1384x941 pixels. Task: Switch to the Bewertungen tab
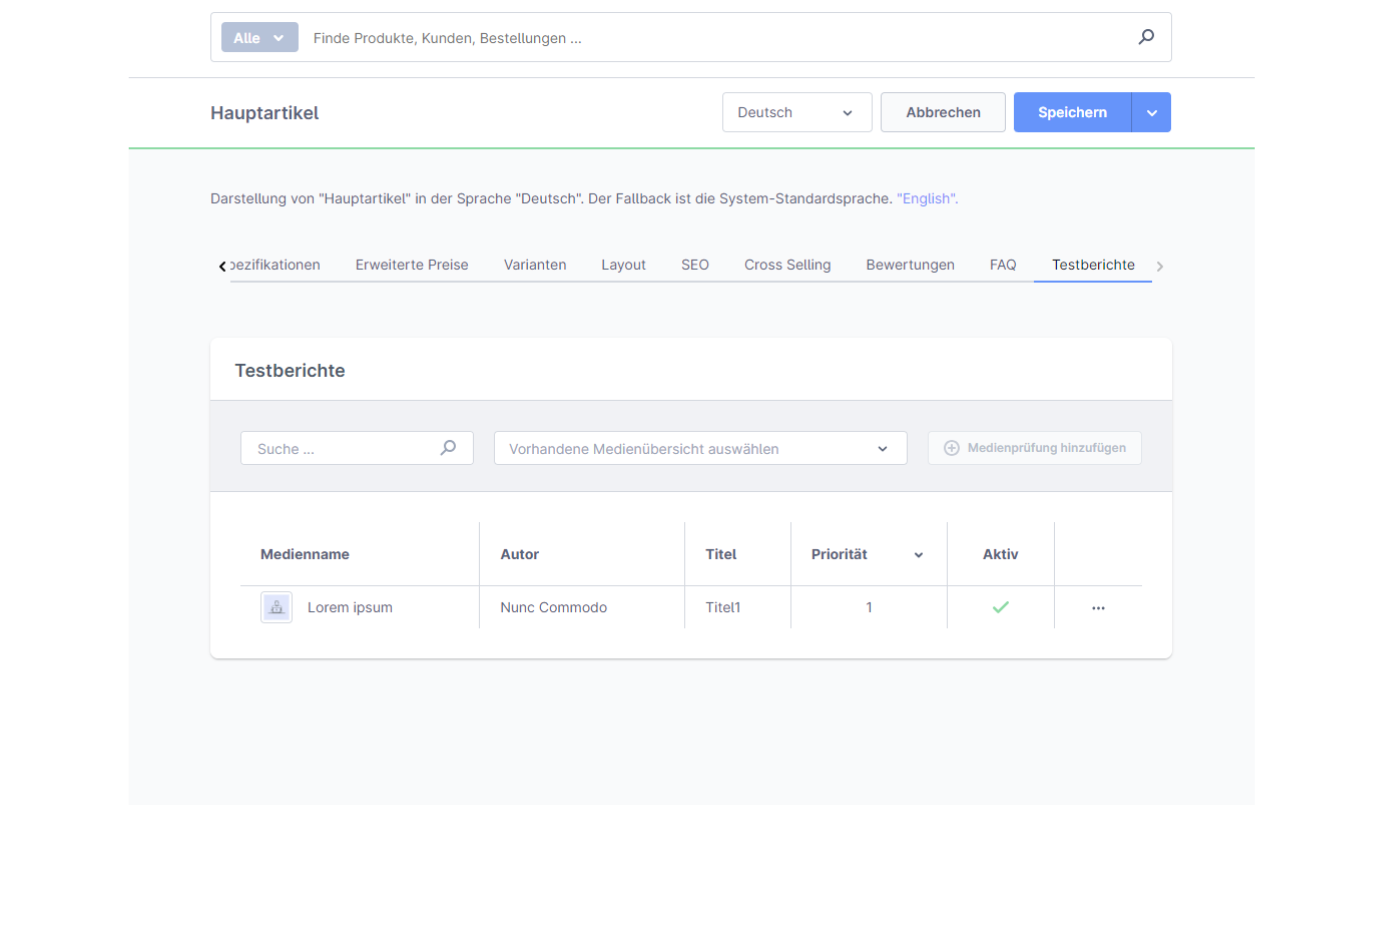point(910,265)
